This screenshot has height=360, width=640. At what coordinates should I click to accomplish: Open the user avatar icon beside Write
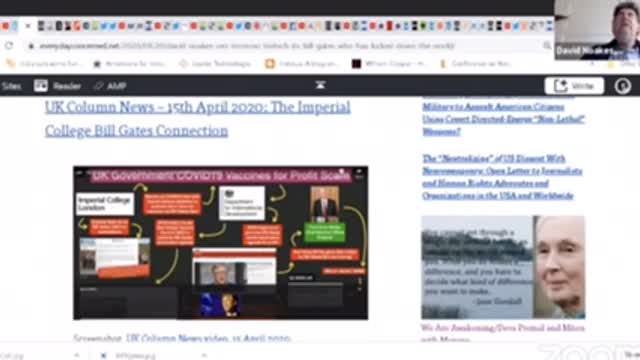(622, 86)
